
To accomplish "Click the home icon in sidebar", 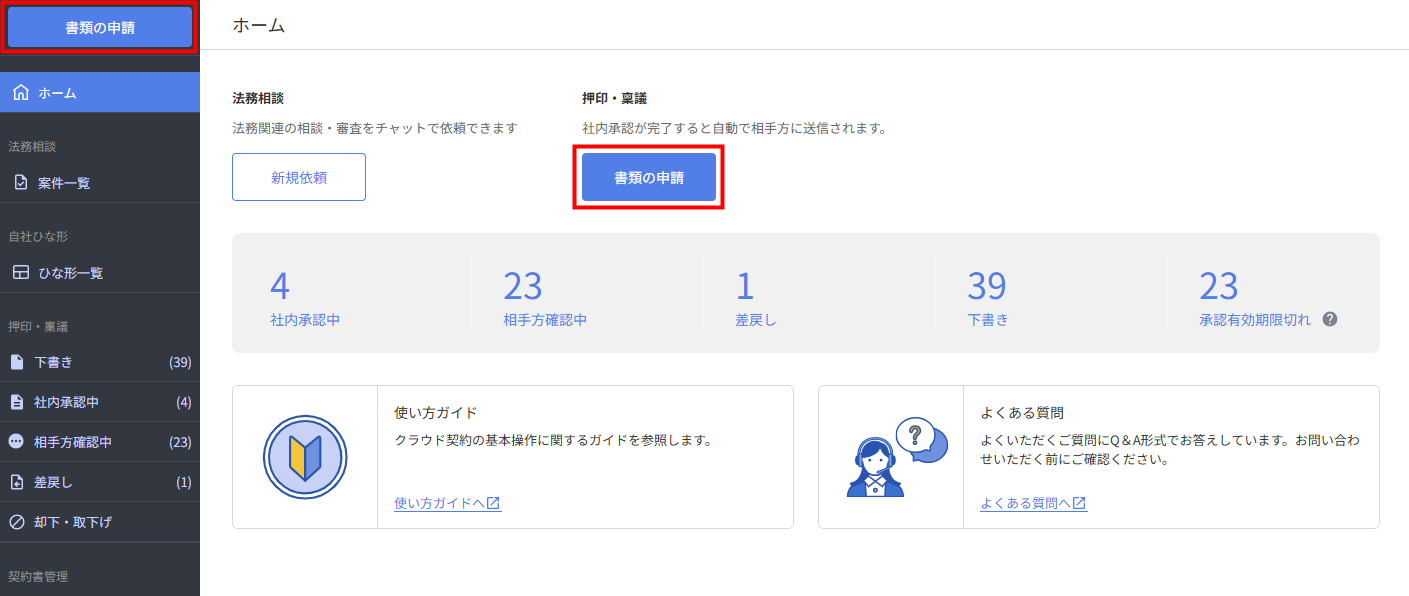I will (x=20, y=93).
